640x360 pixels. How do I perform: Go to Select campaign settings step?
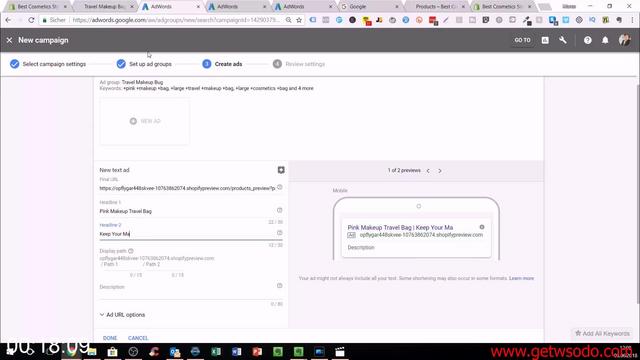click(48, 64)
